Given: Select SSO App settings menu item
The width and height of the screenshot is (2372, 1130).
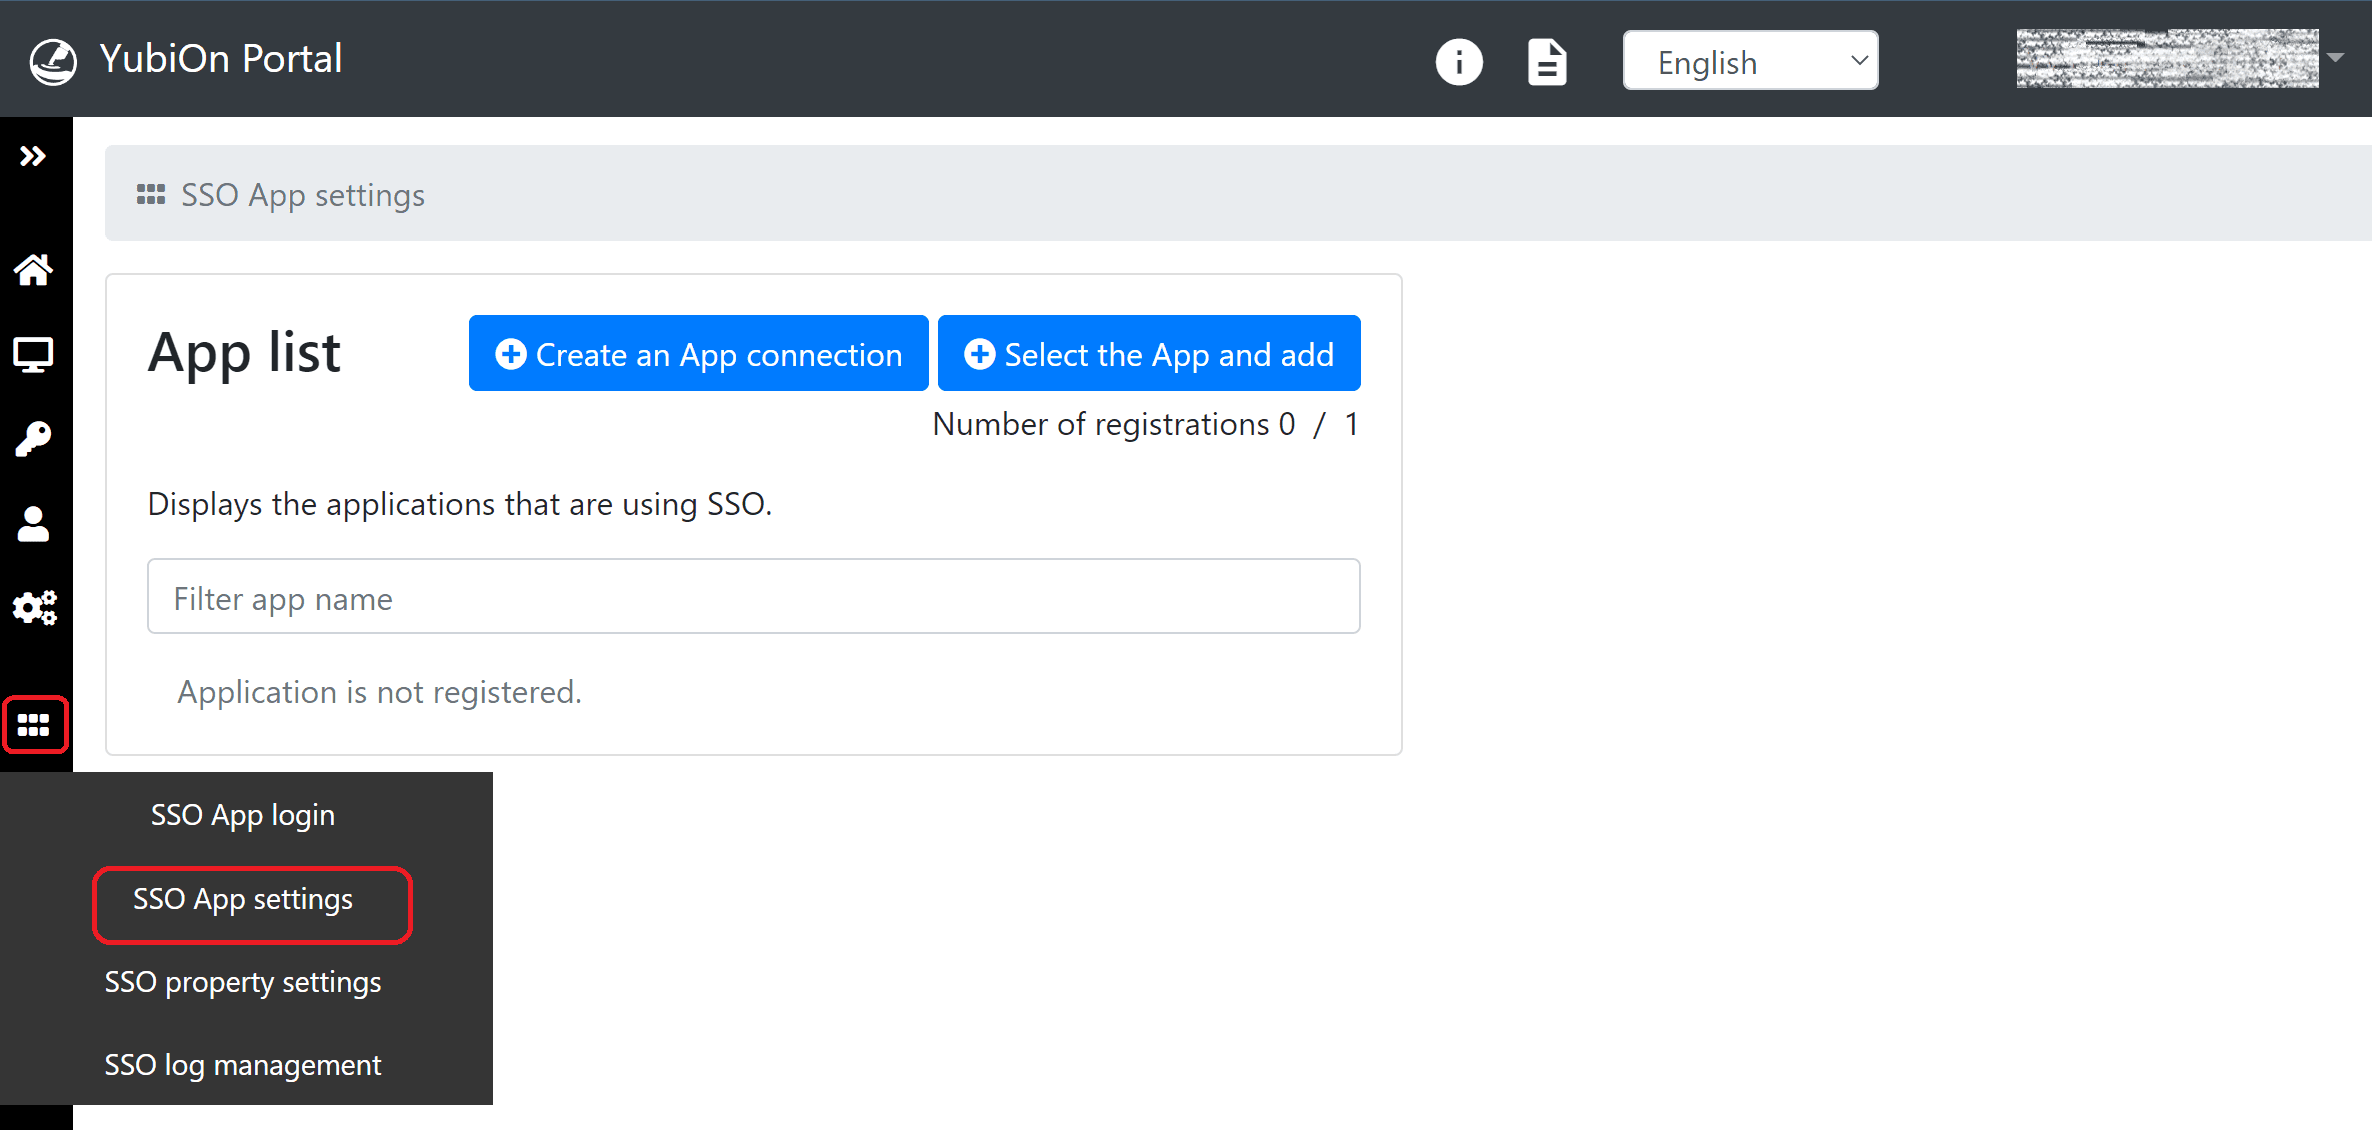Looking at the screenshot, I should tap(243, 899).
